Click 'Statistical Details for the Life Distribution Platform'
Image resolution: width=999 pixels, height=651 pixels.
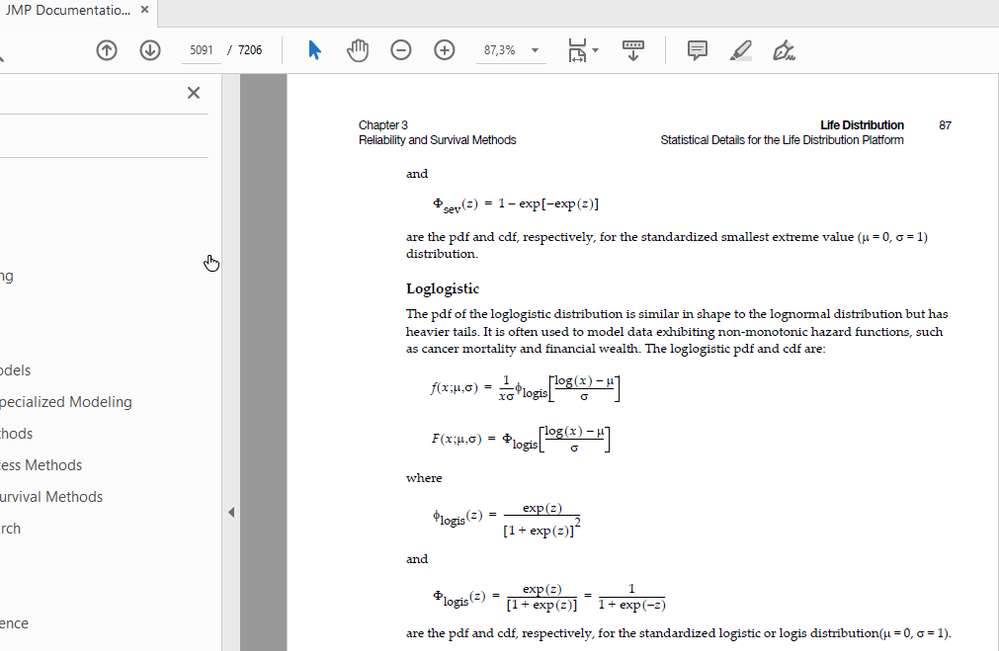[782, 140]
